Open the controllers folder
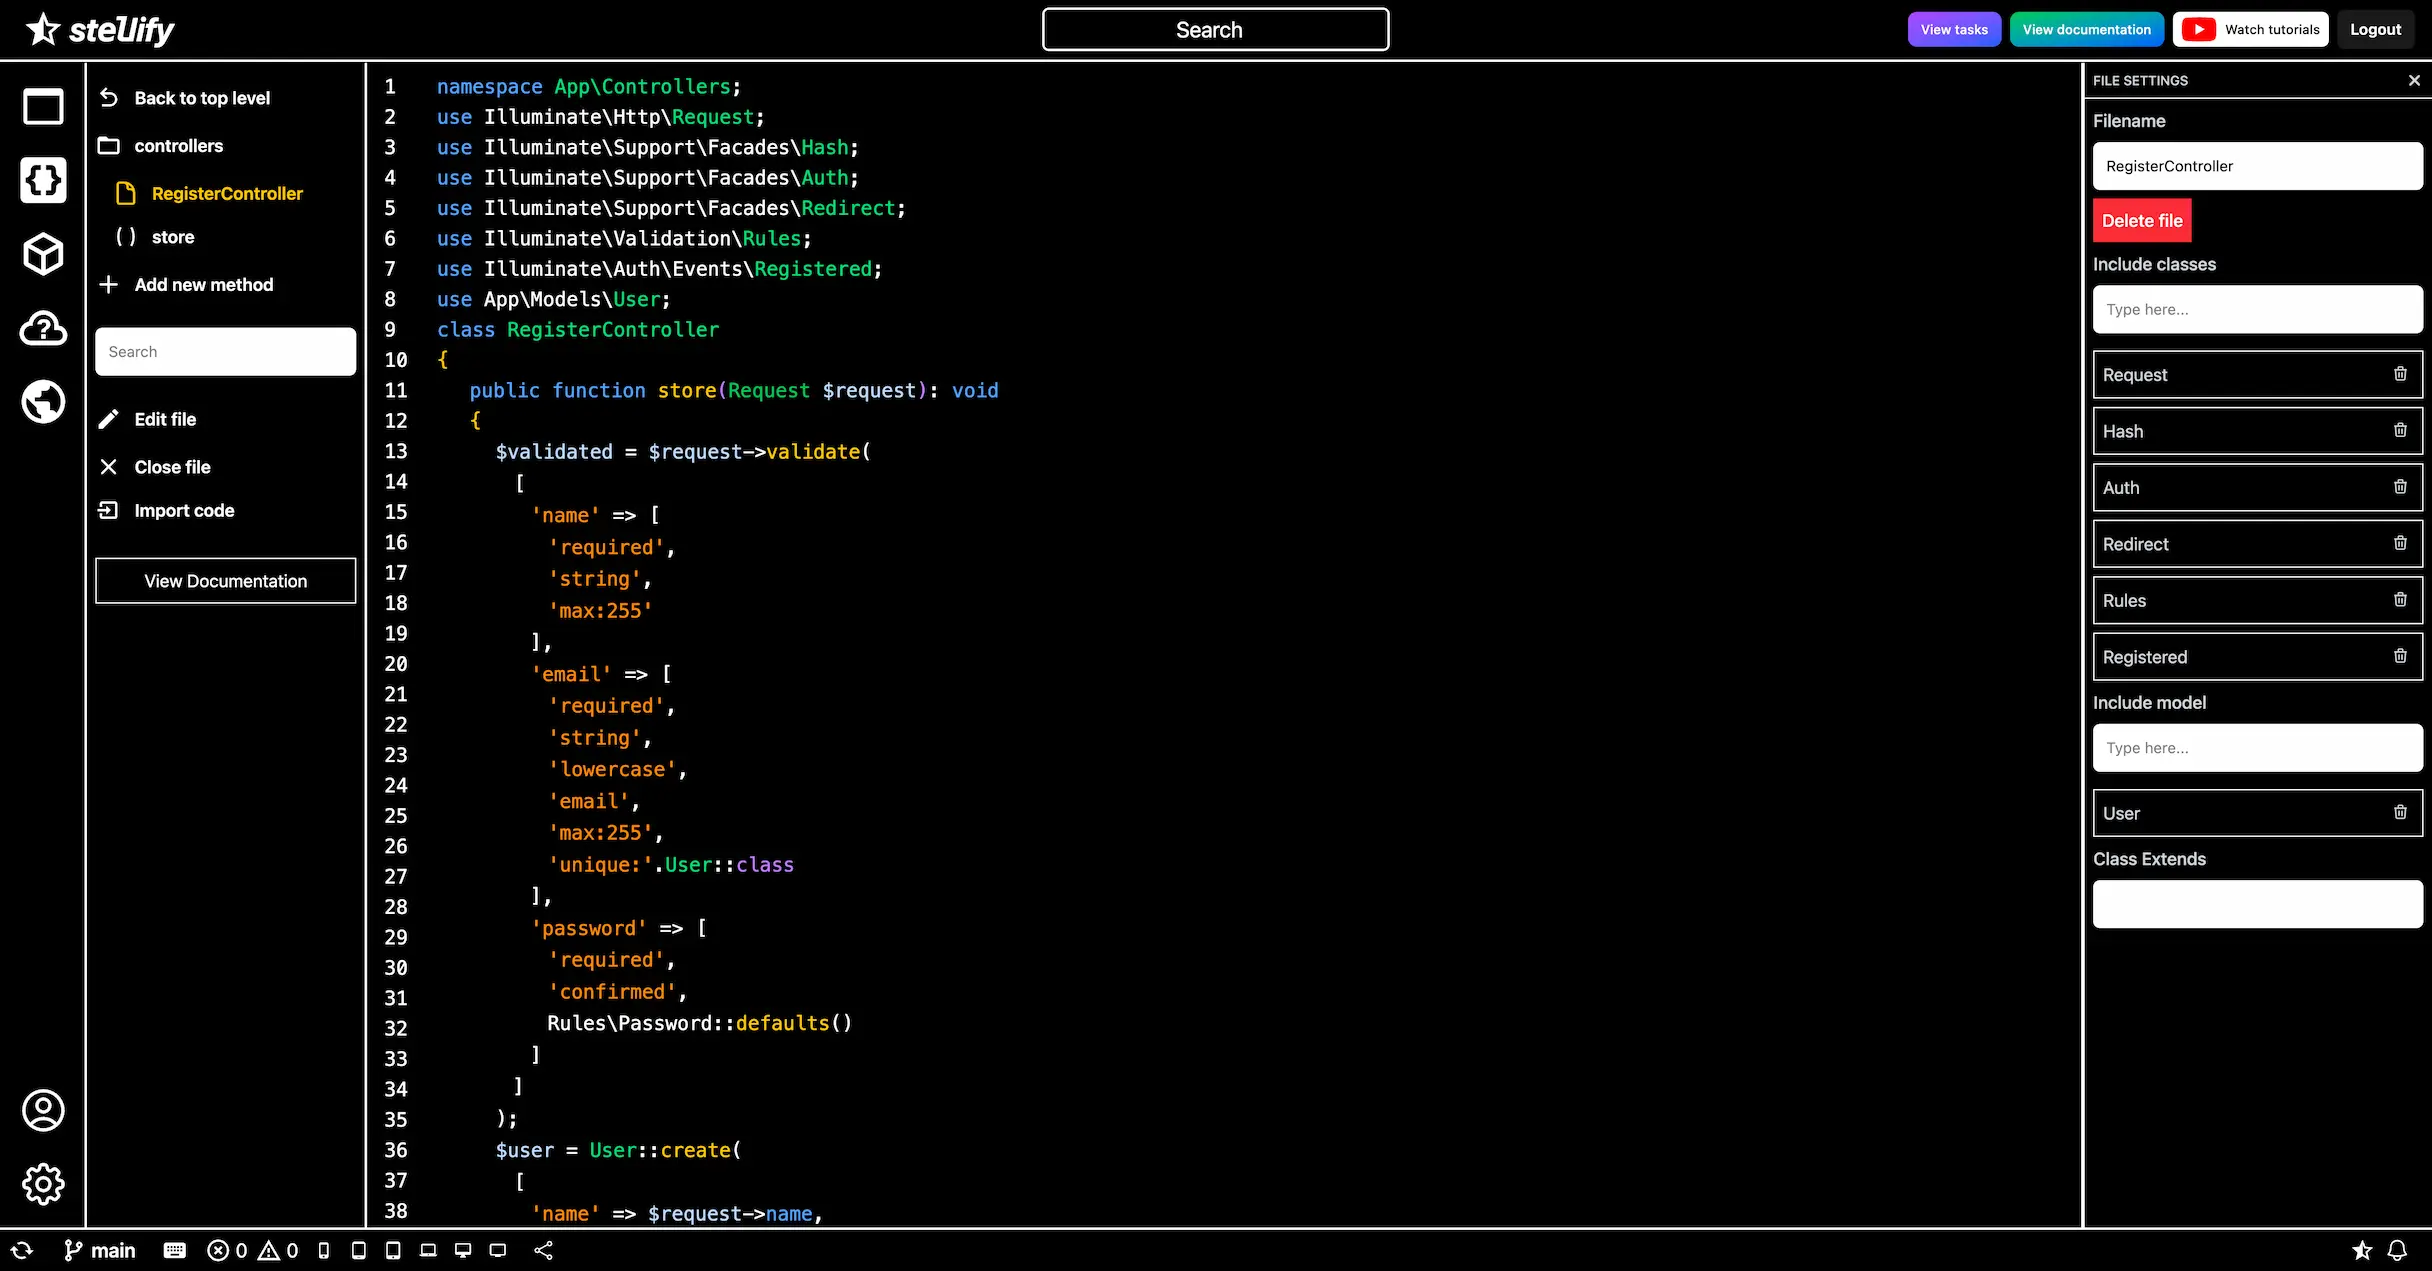The image size is (2432, 1271). pyautogui.click(x=178, y=146)
